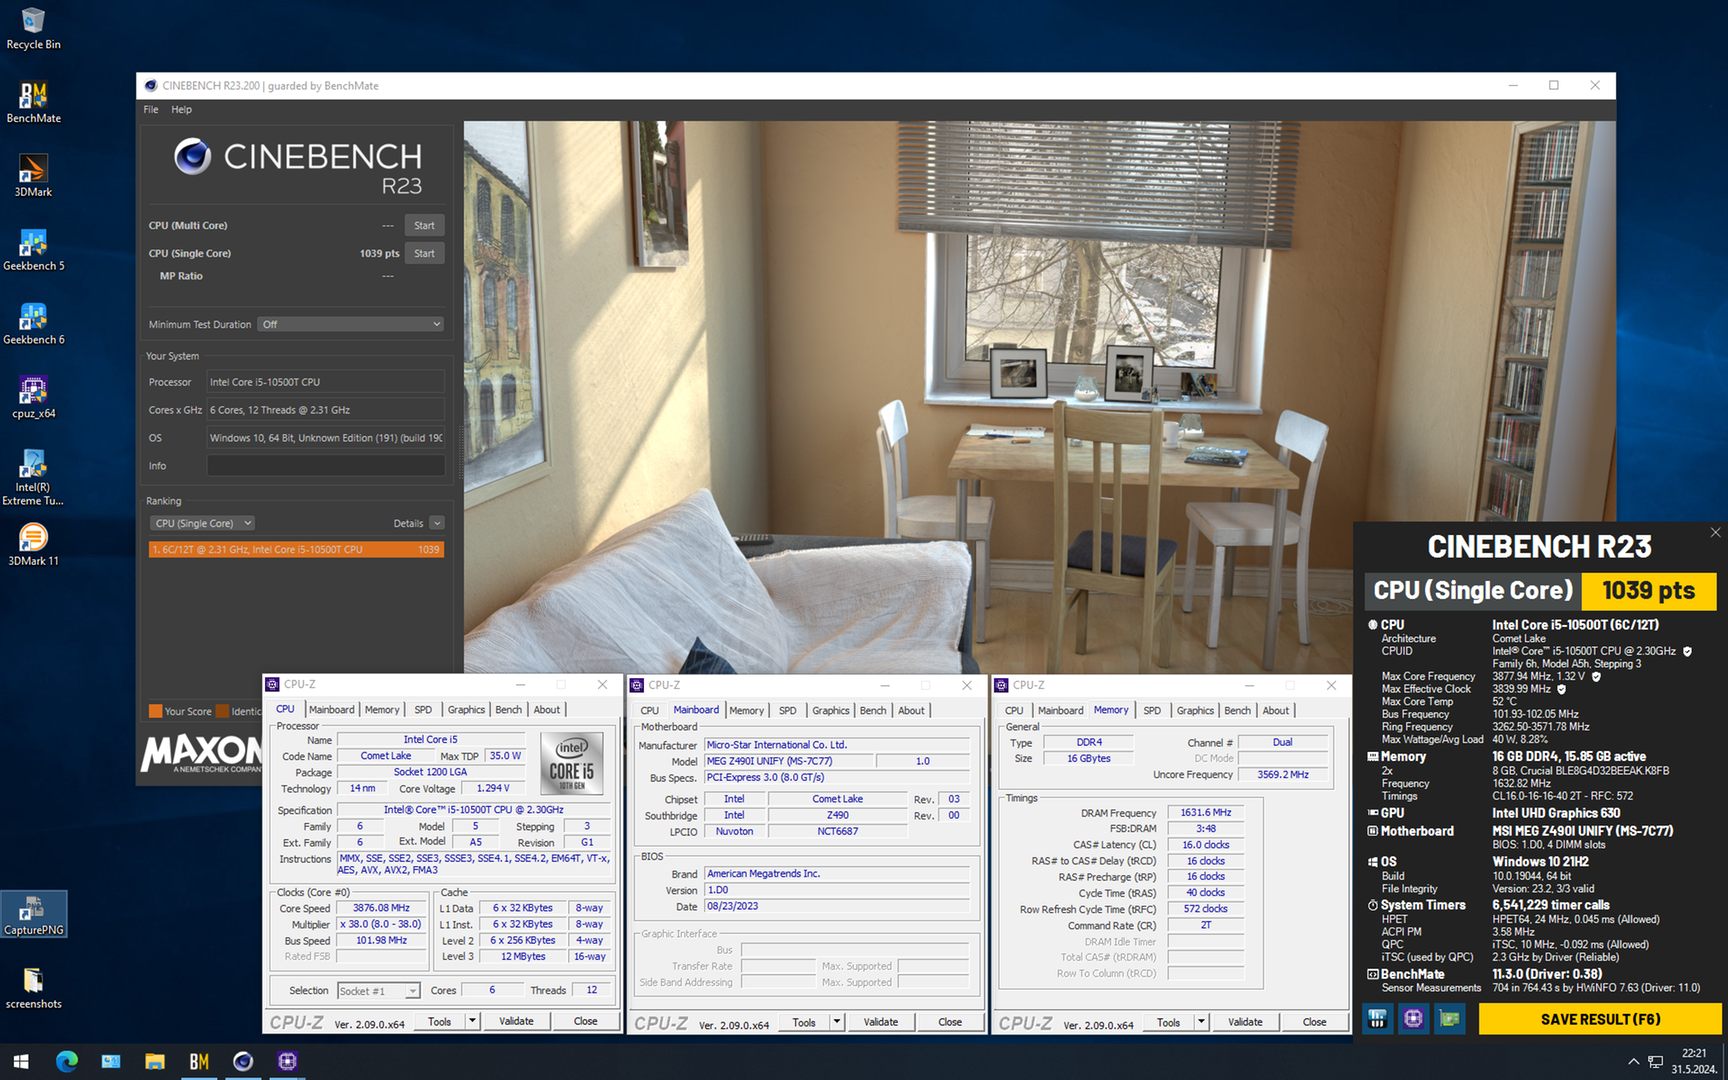Switch to Mainboard tab in first CPU-Z
1728x1080 pixels.
(x=332, y=709)
